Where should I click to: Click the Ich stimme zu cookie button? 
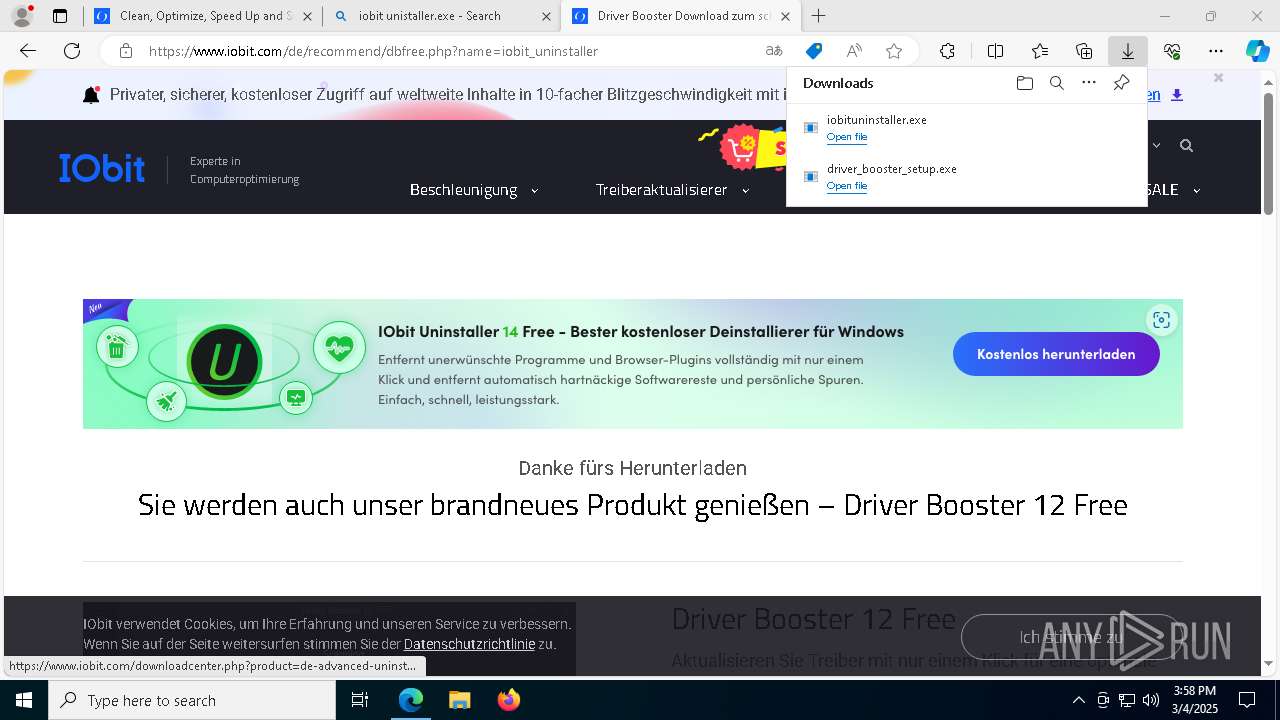click(1071, 637)
